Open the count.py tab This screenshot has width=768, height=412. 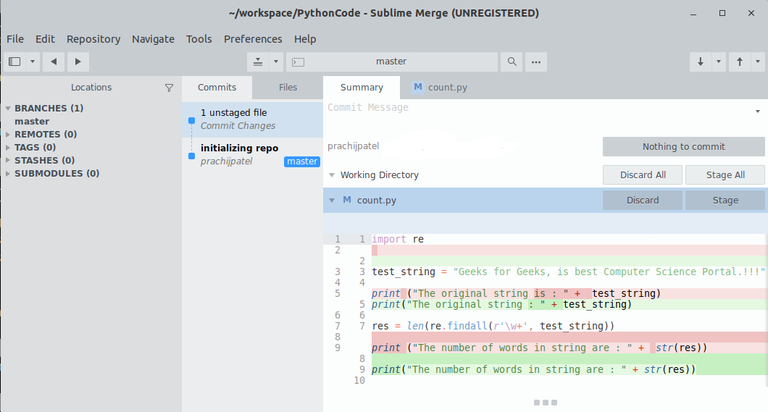pos(442,88)
